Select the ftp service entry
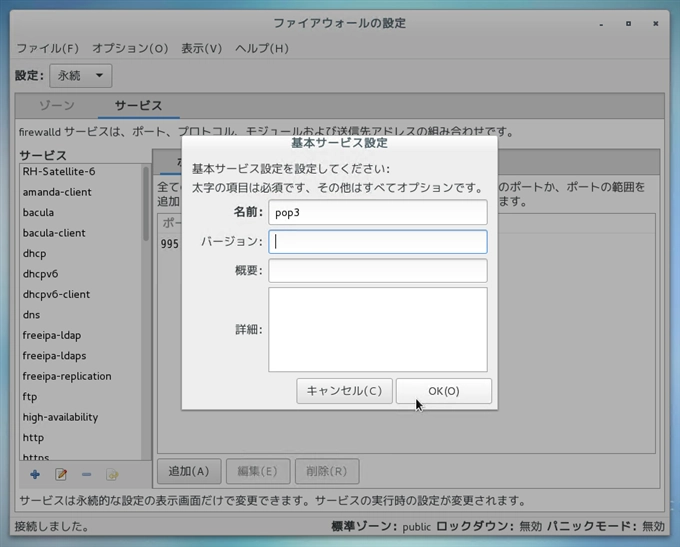Viewport: 680px width, 547px height. click(x=81, y=396)
